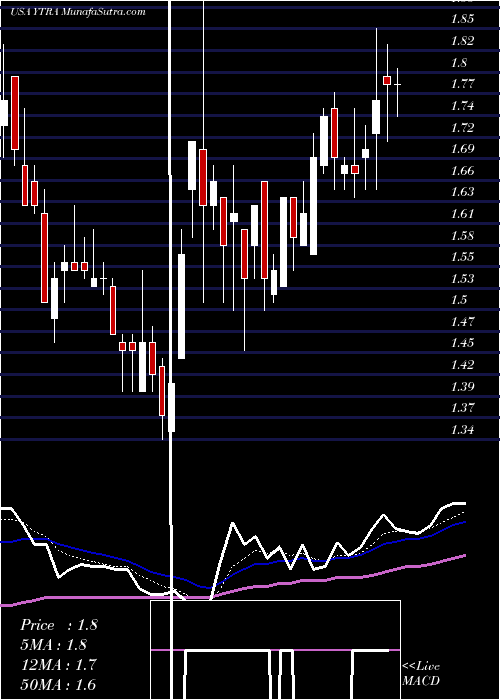Click the 1.61 price axis label
This screenshot has height=700, width=500.
[x=462, y=214]
